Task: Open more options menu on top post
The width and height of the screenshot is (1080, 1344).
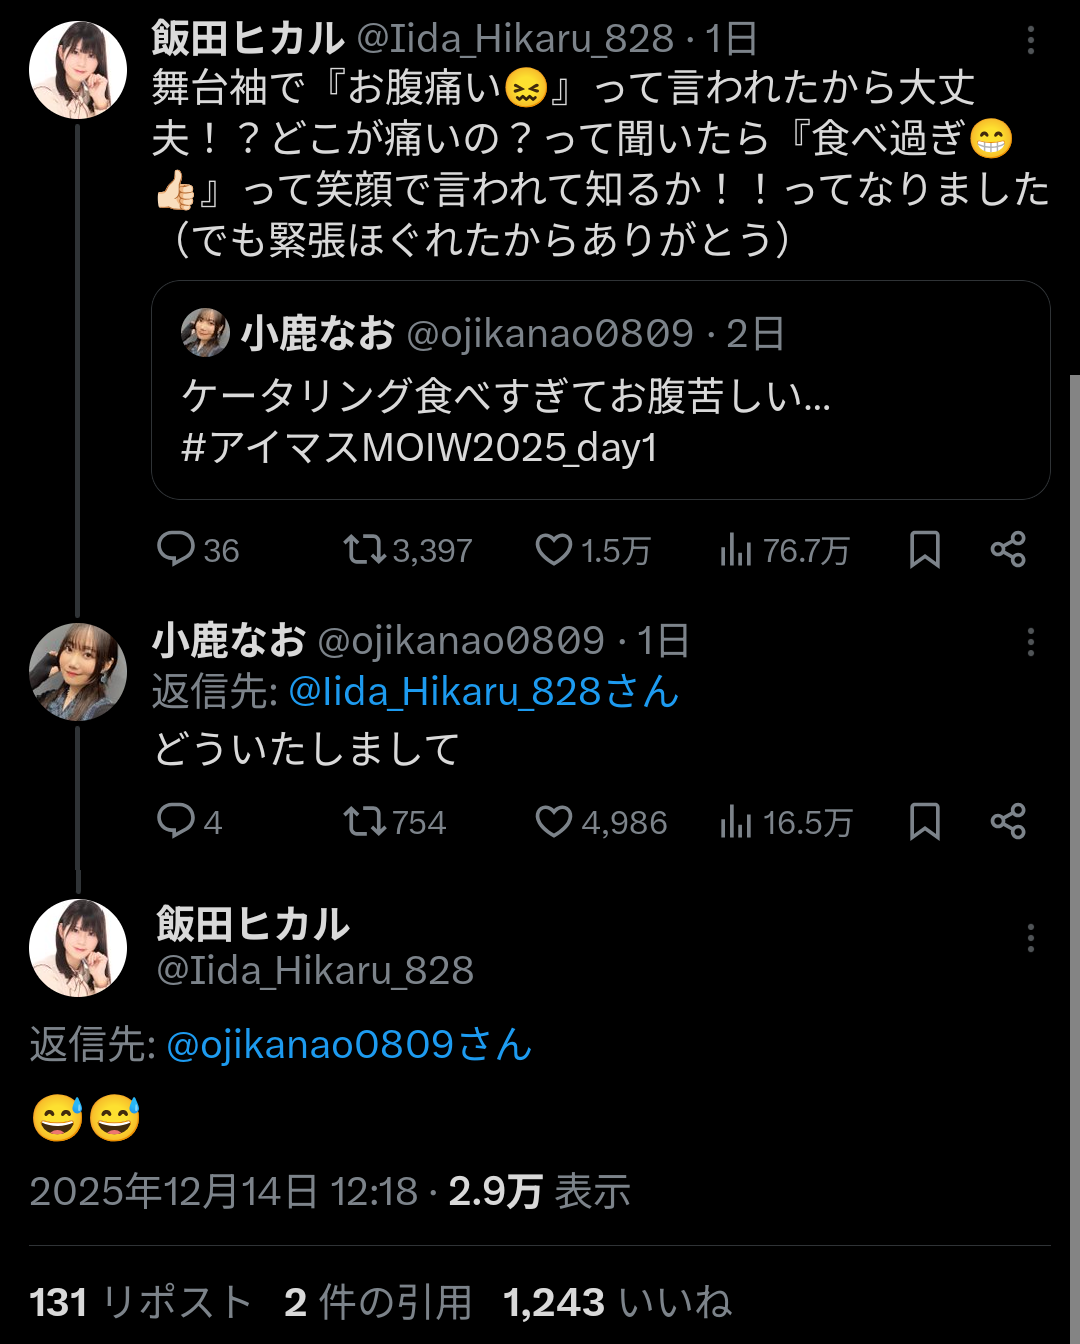Action: click(1030, 40)
